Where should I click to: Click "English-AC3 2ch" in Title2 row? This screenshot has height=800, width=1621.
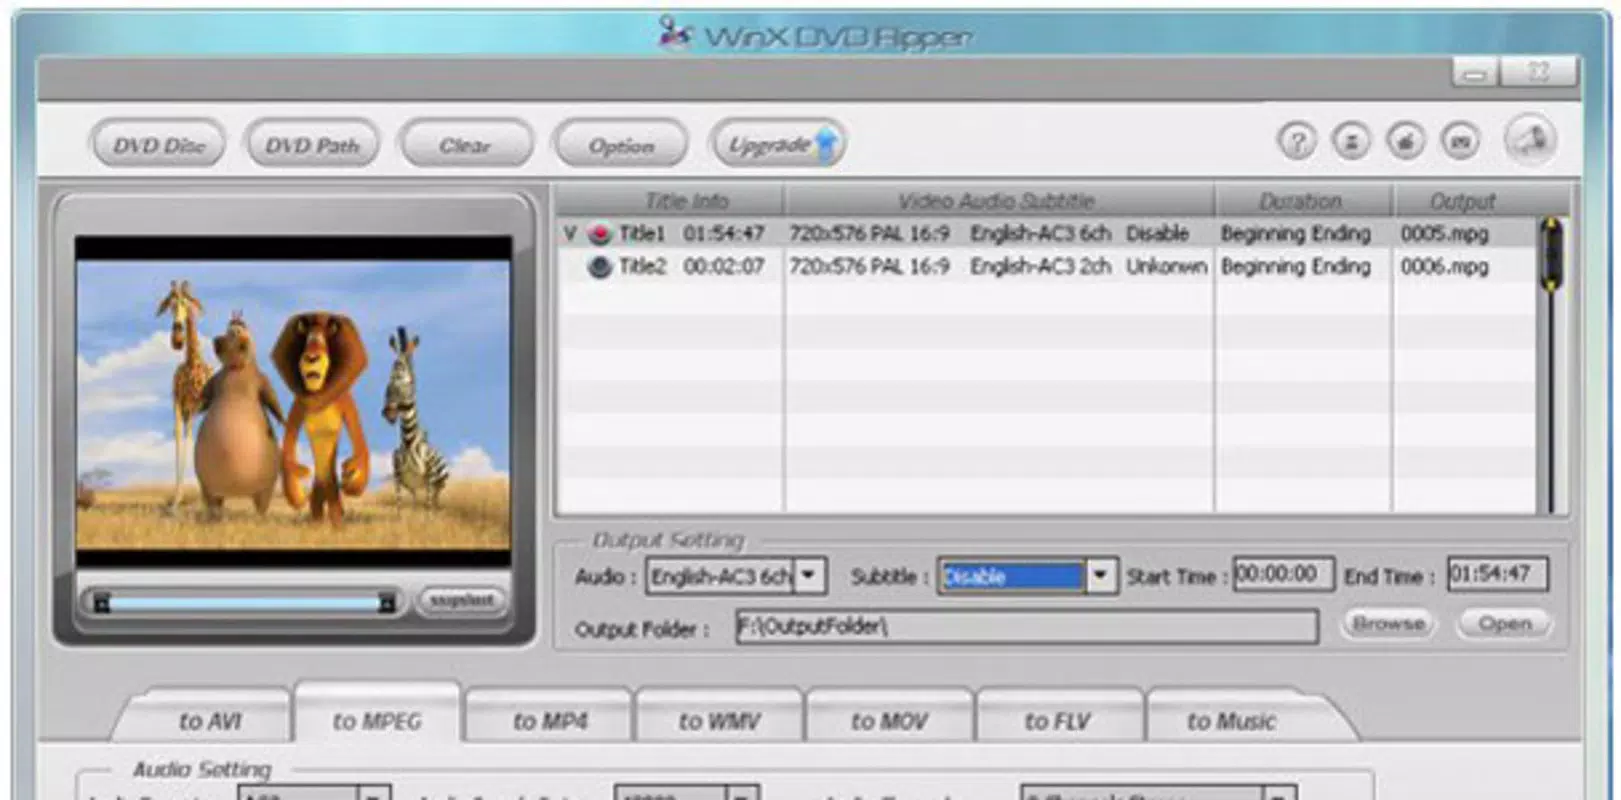[x=1040, y=267]
